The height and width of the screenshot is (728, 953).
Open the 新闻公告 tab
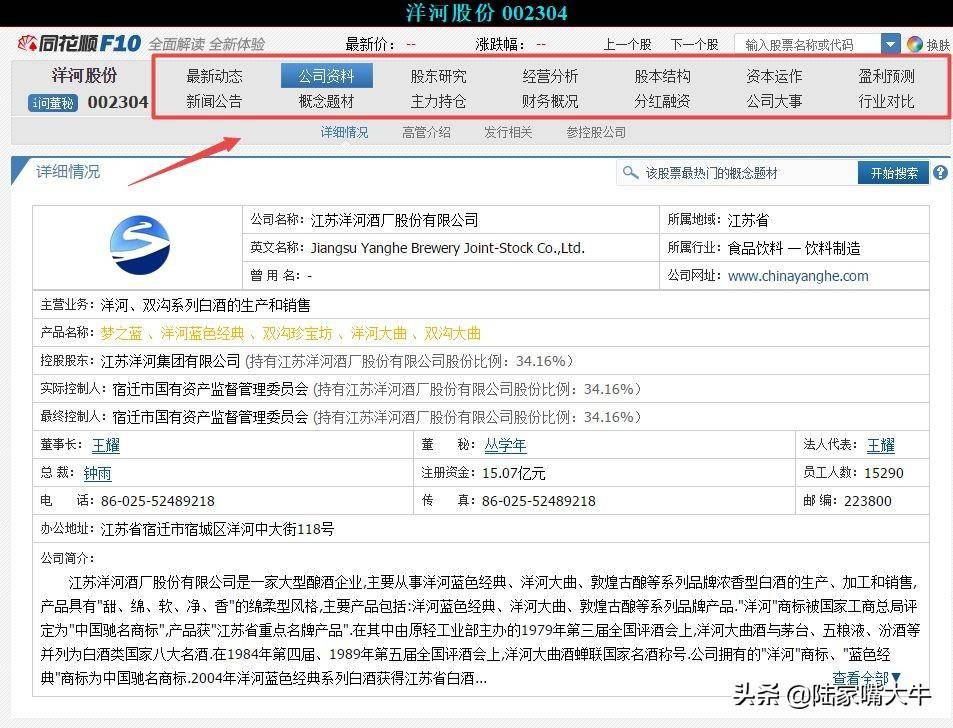[x=214, y=101]
